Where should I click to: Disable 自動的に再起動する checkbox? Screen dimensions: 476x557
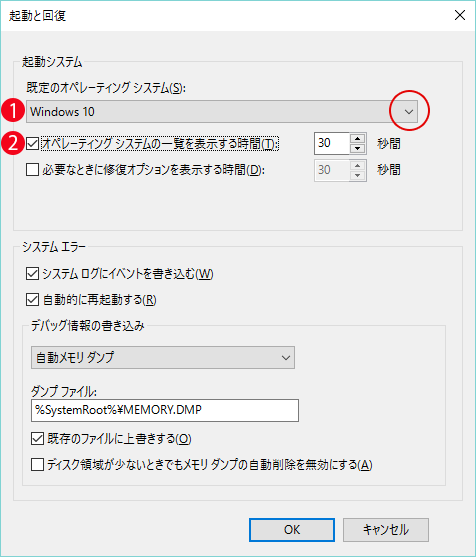tap(32, 300)
